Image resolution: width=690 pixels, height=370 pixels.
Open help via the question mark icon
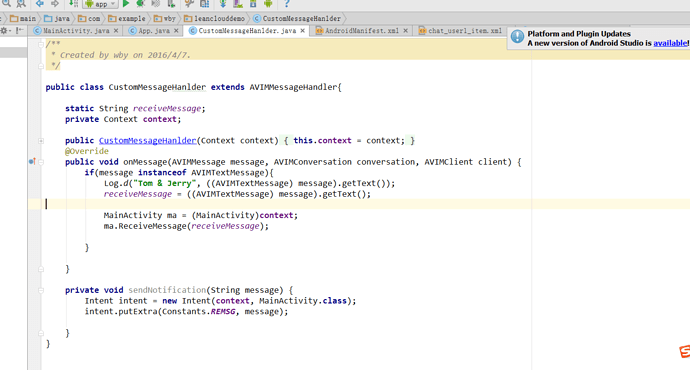(x=286, y=4)
